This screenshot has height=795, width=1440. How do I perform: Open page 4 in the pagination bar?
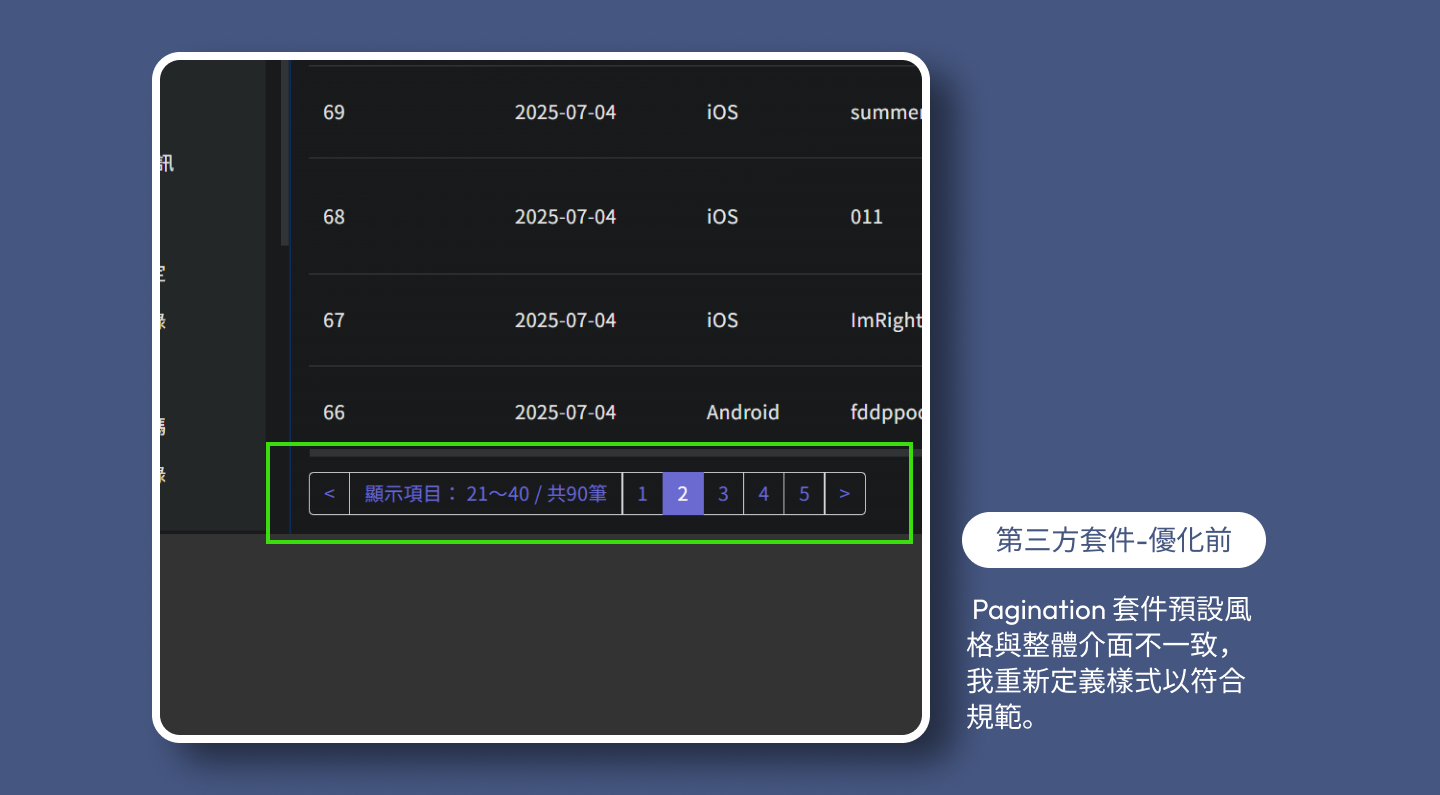coord(764,494)
